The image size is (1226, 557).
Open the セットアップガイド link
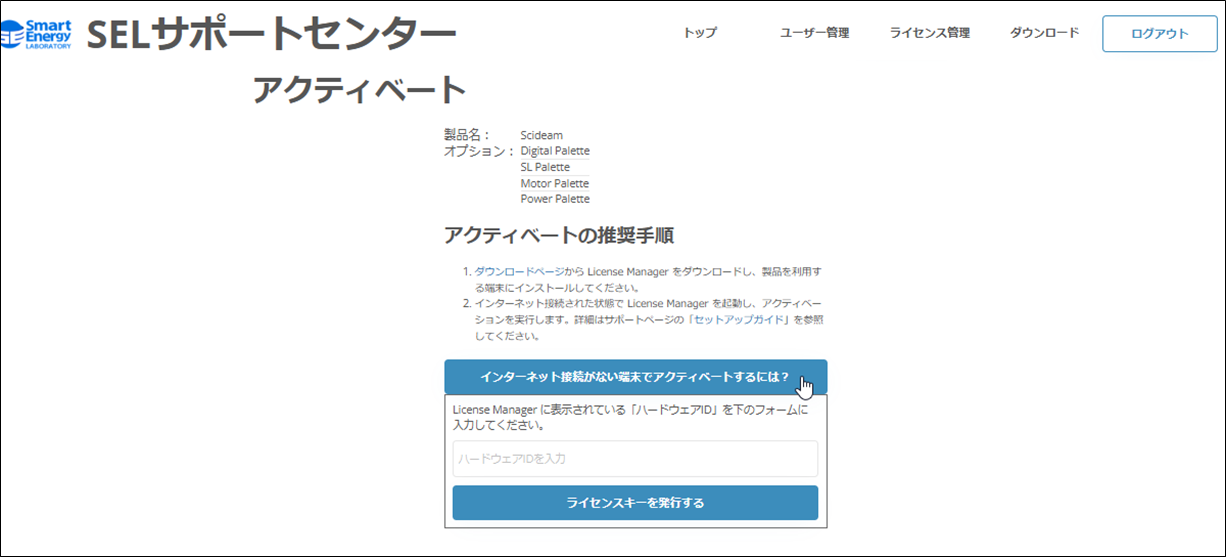click(x=741, y=319)
